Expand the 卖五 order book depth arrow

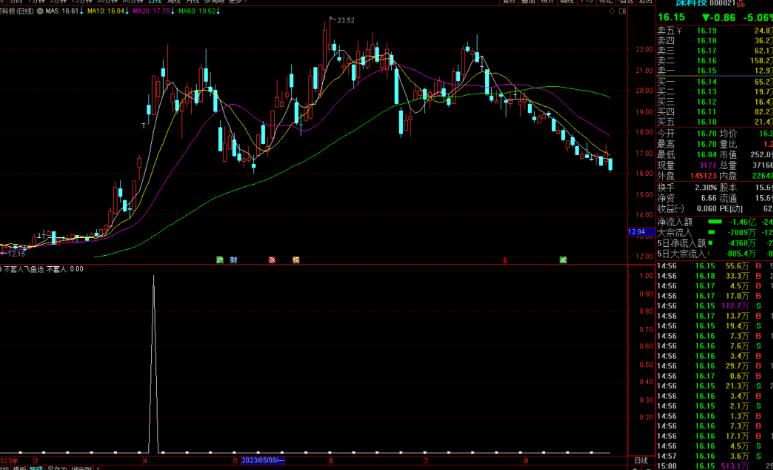679,31
